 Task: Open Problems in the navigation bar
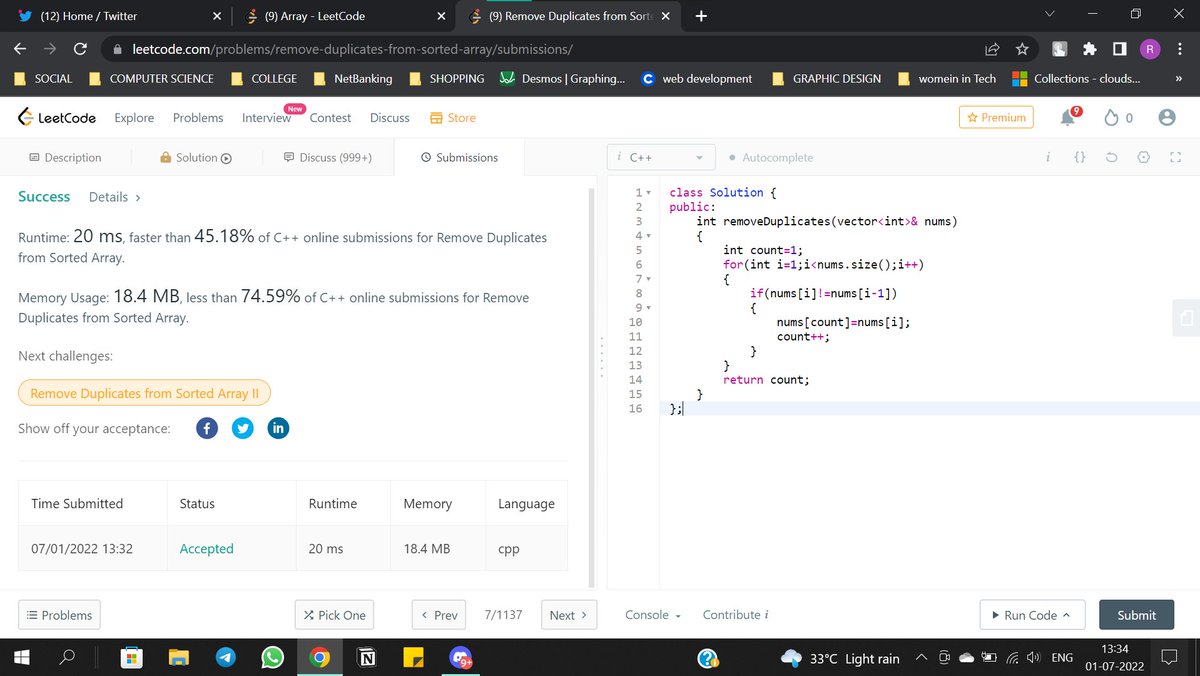pyautogui.click(x=198, y=118)
